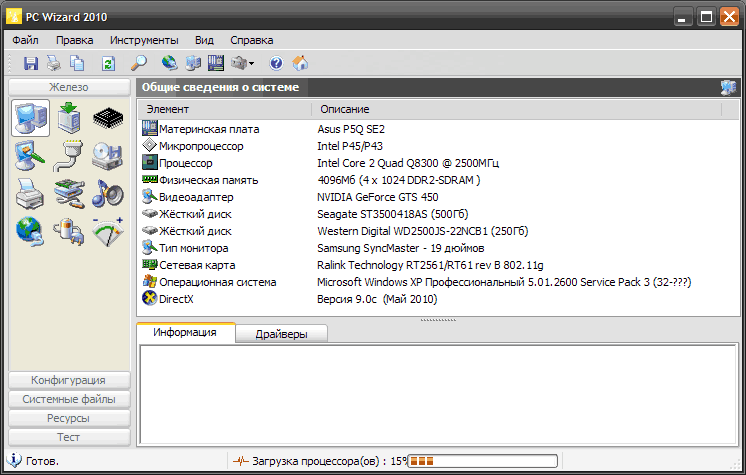Open the Вид menu
The height and width of the screenshot is (475, 746).
tap(204, 40)
